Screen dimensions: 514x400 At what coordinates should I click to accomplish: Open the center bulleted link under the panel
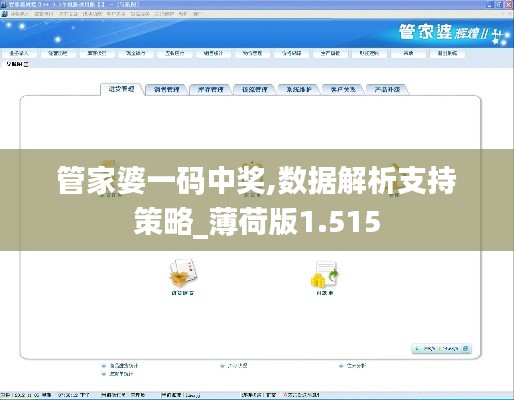point(234,366)
